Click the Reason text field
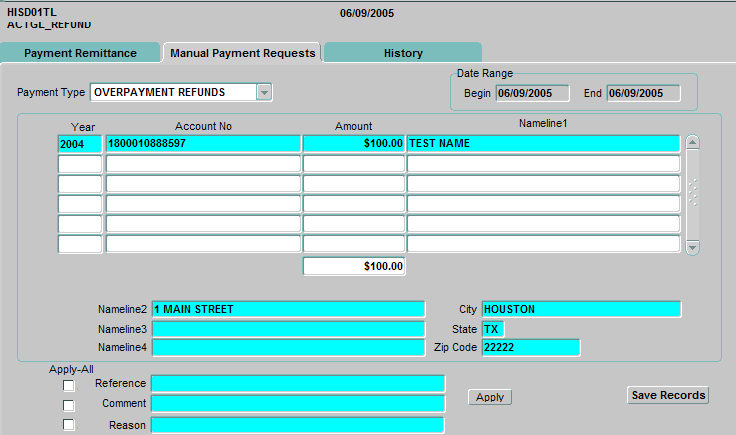This screenshot has width=736, height=435. pos(297,425)
